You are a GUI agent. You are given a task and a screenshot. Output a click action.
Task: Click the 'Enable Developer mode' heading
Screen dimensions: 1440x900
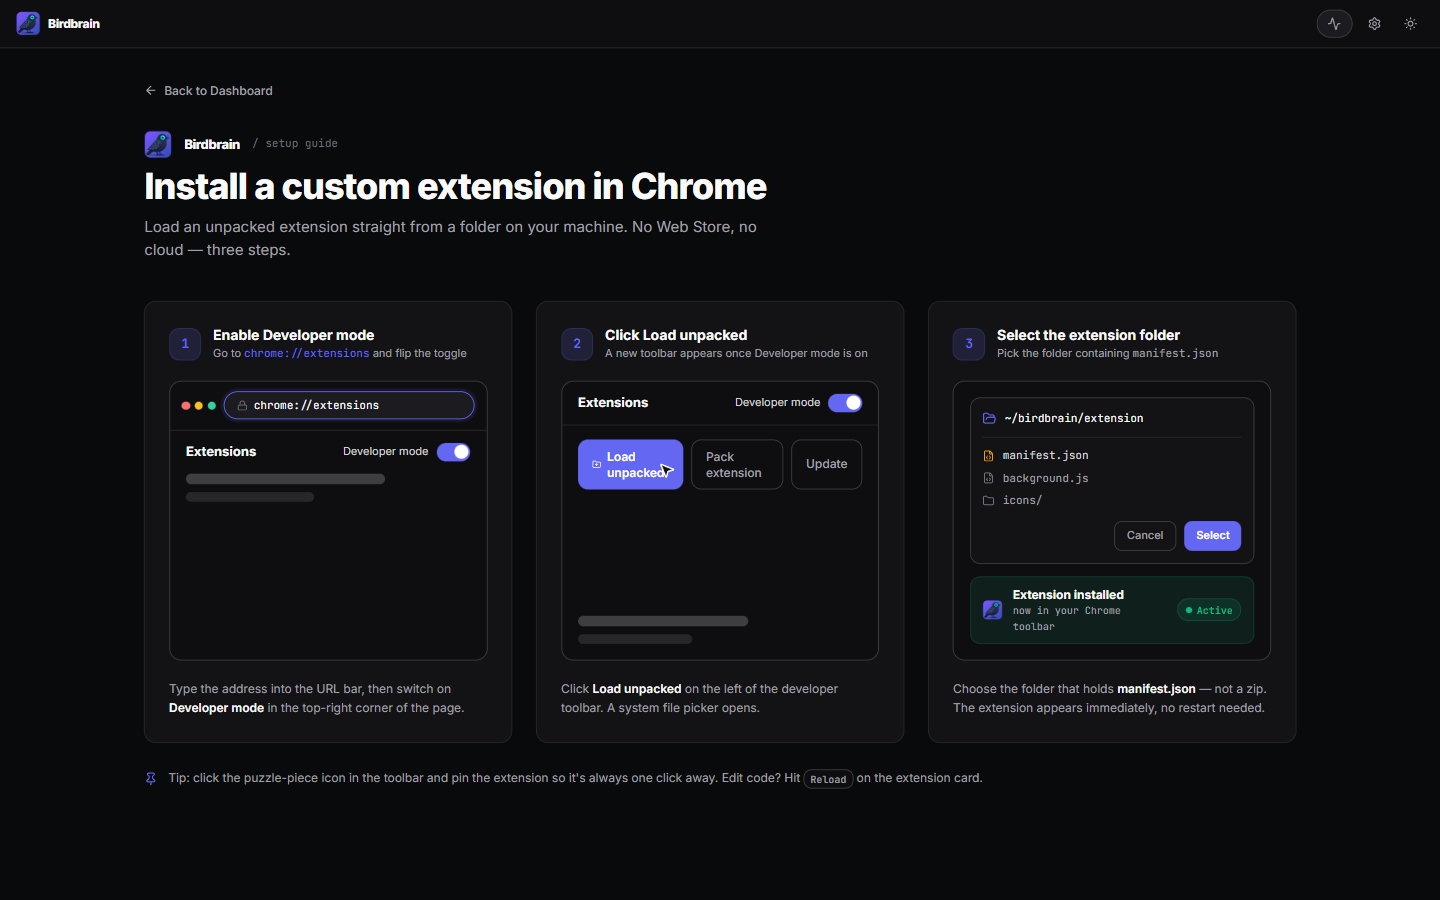(293, 335)
